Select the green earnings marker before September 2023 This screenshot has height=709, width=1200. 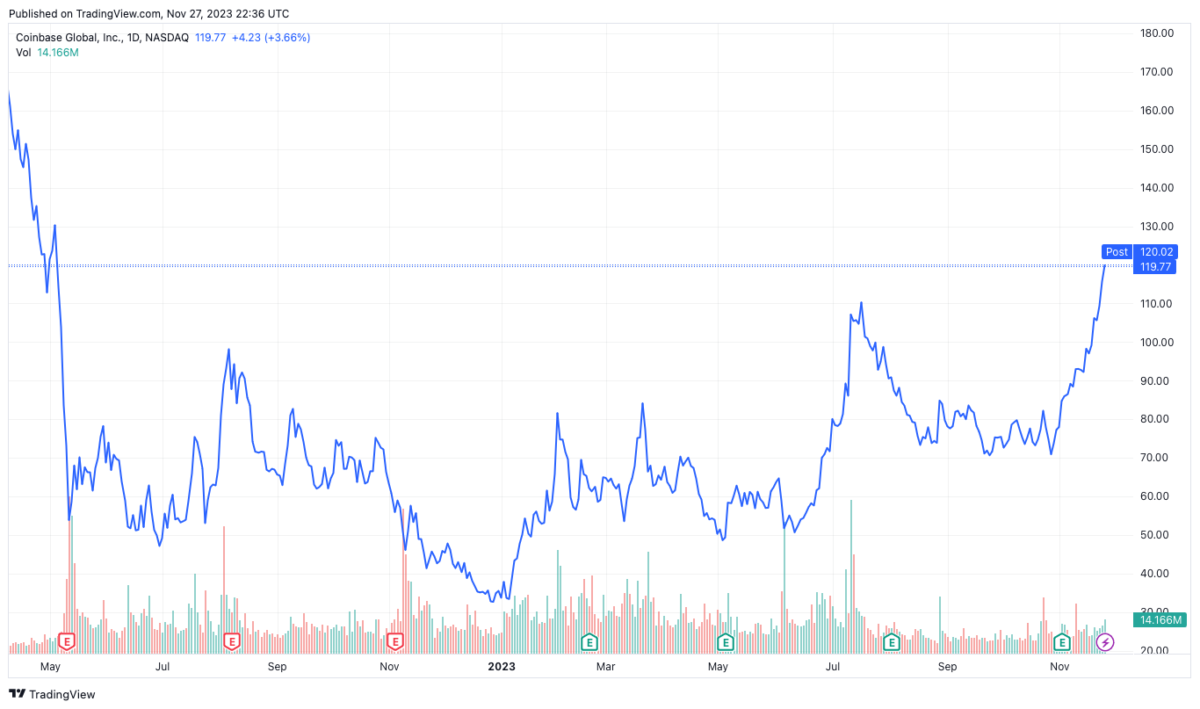pyautogui.click(x=890, y=640)
